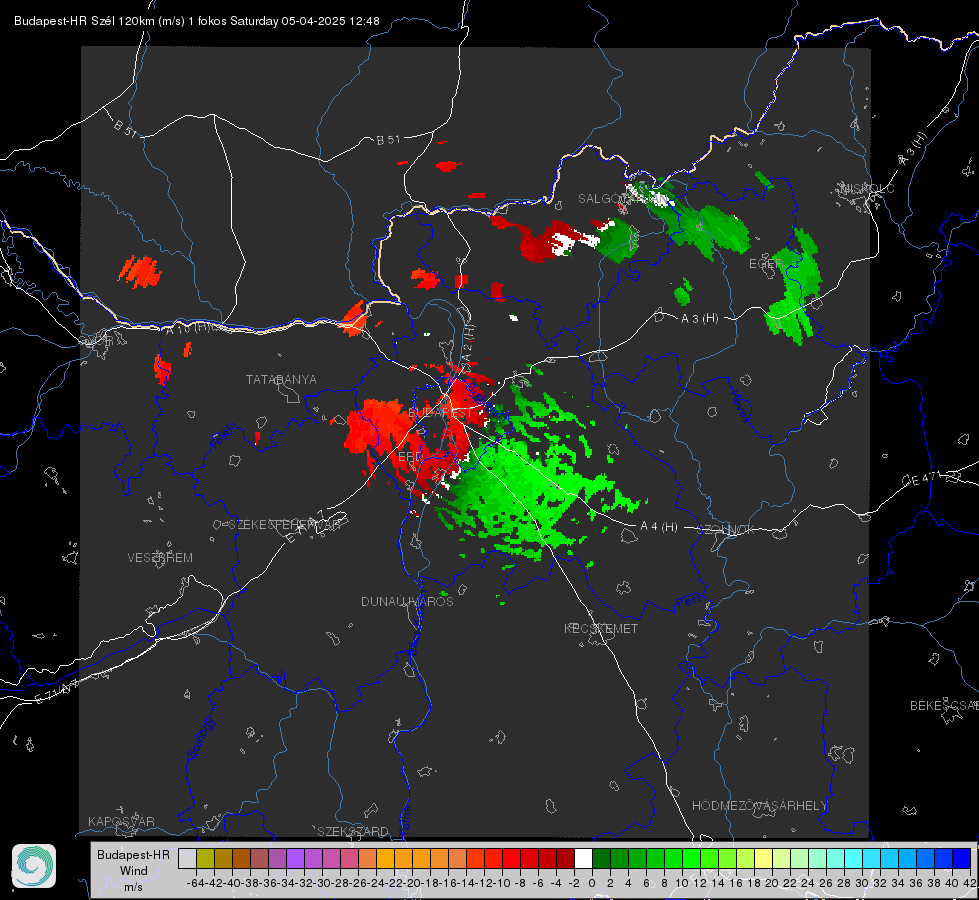Viewport: 979px width, 900px height.
Task: Select the legend value 42
Action: tap(970, 883)
